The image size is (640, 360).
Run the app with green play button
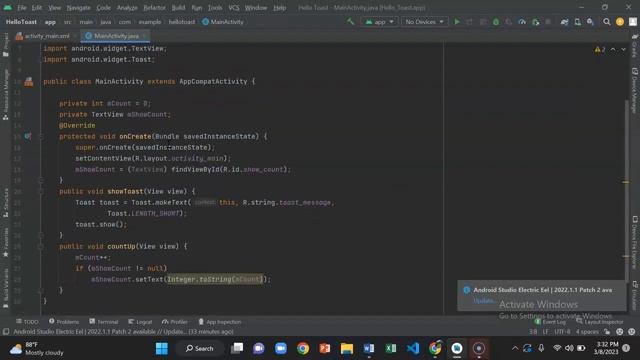pyautogui.click(x=457, y=22)
